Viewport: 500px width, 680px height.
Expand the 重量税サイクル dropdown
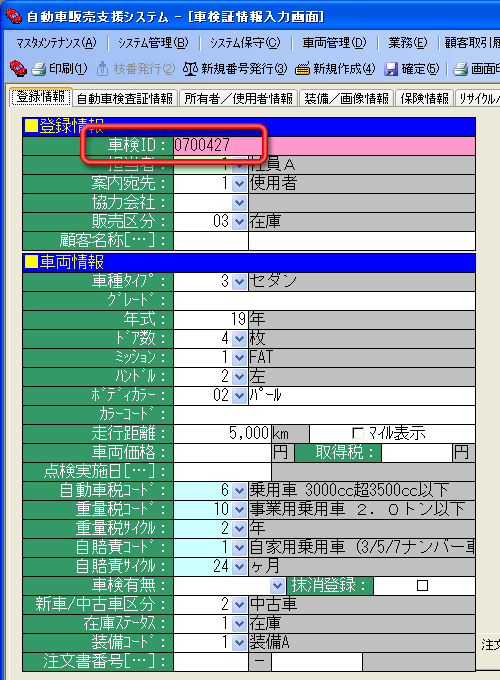click(x=239, y=529)
